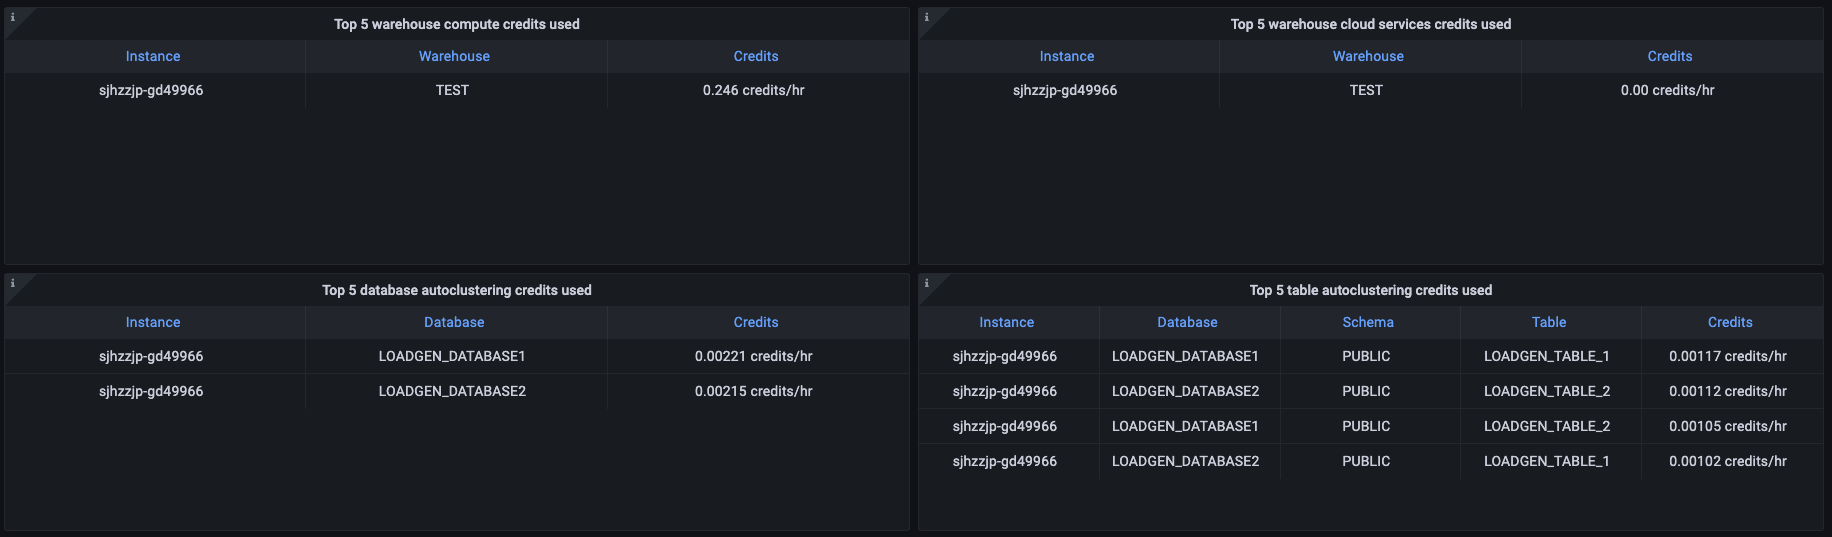Open 'Top 5 database autoclustering credits used' title menu

pyautogui.click(x=456, y=290)
